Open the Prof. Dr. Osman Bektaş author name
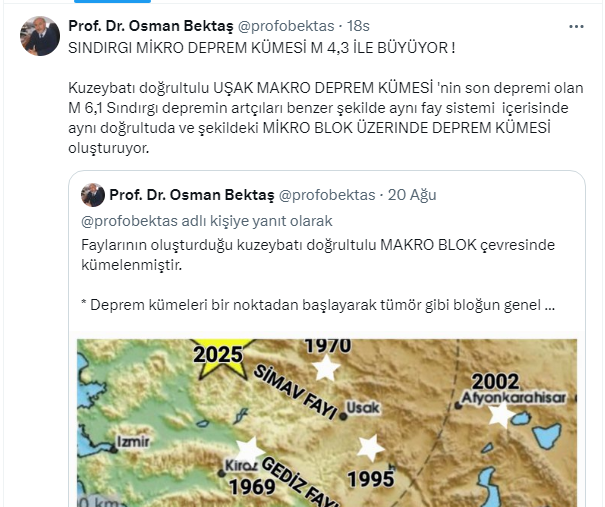 151,26
